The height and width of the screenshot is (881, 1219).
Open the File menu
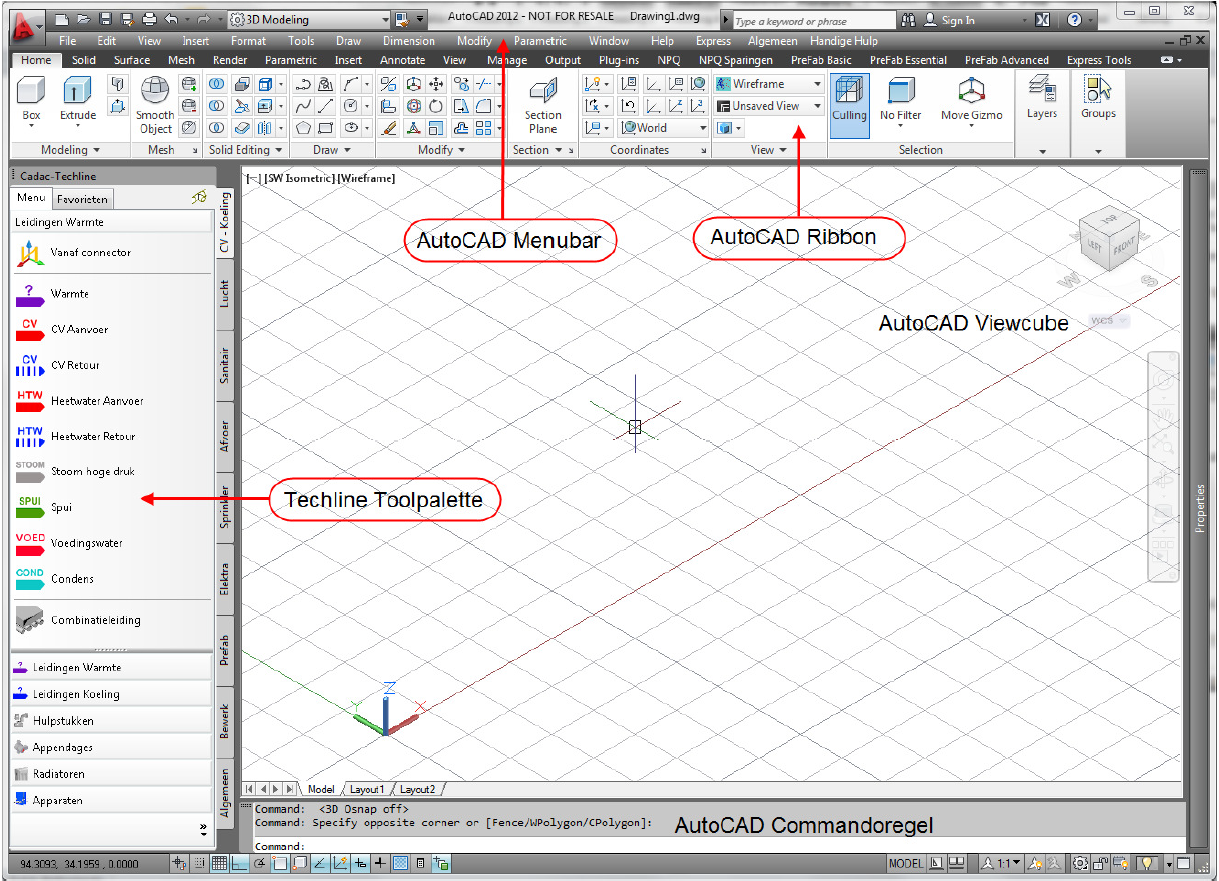67,41
